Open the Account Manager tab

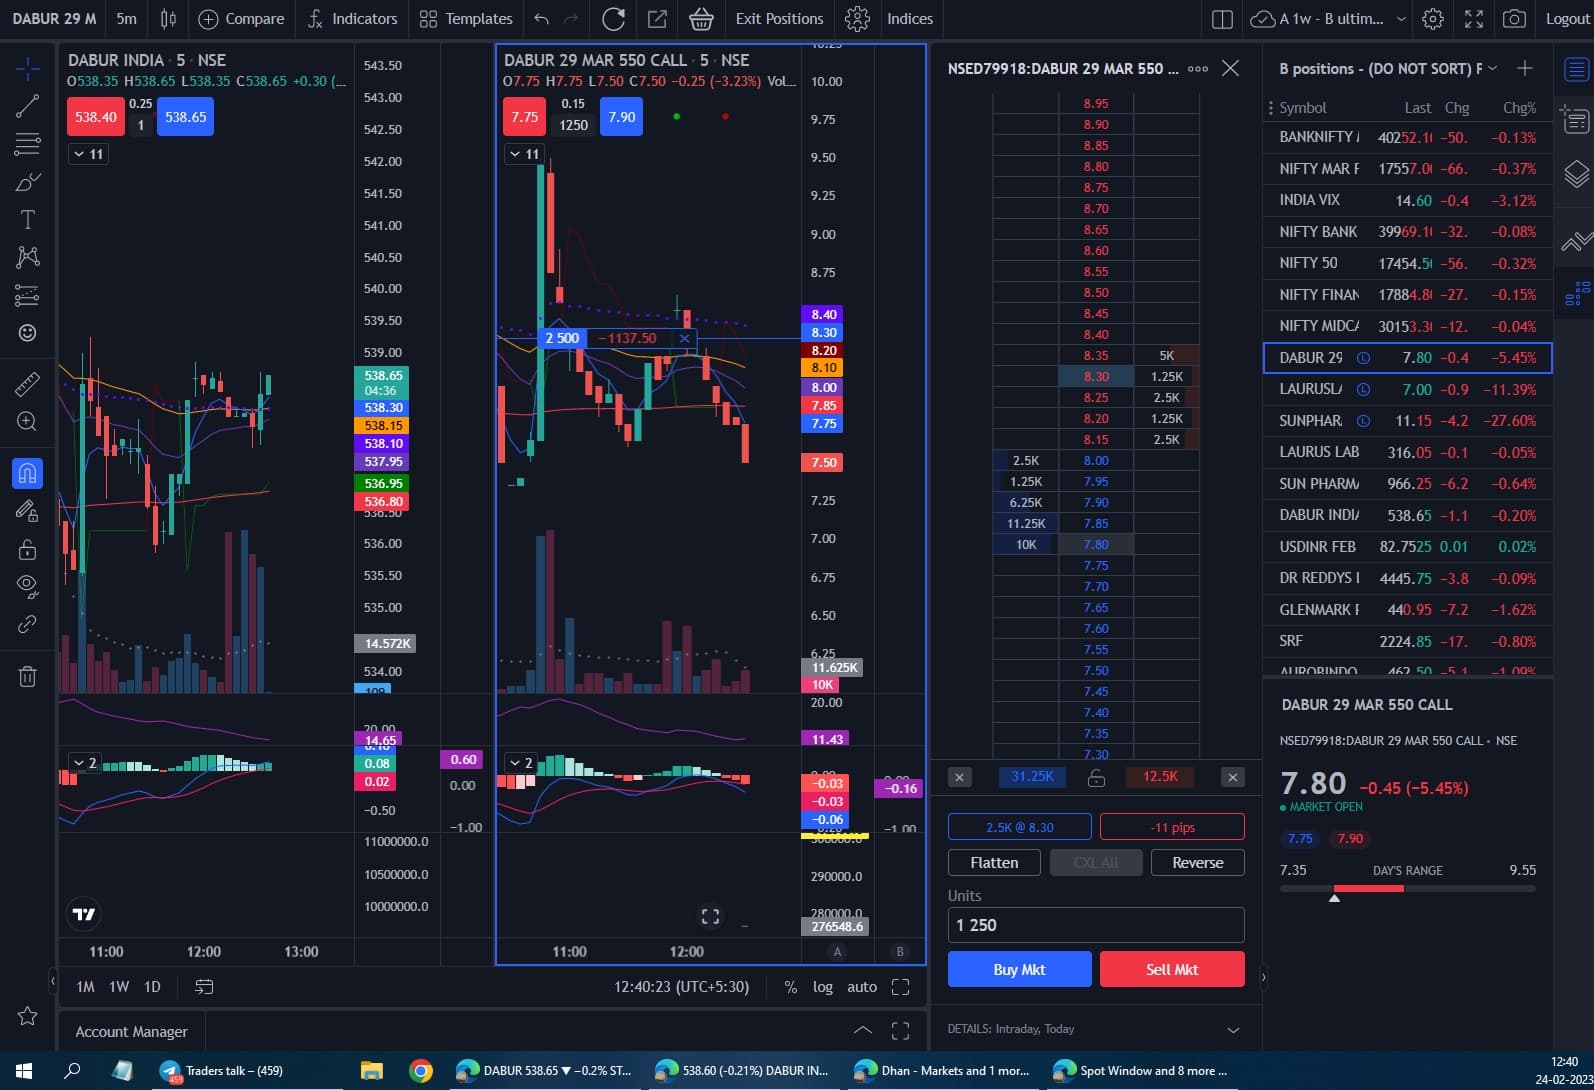(x=131, y=1032)
